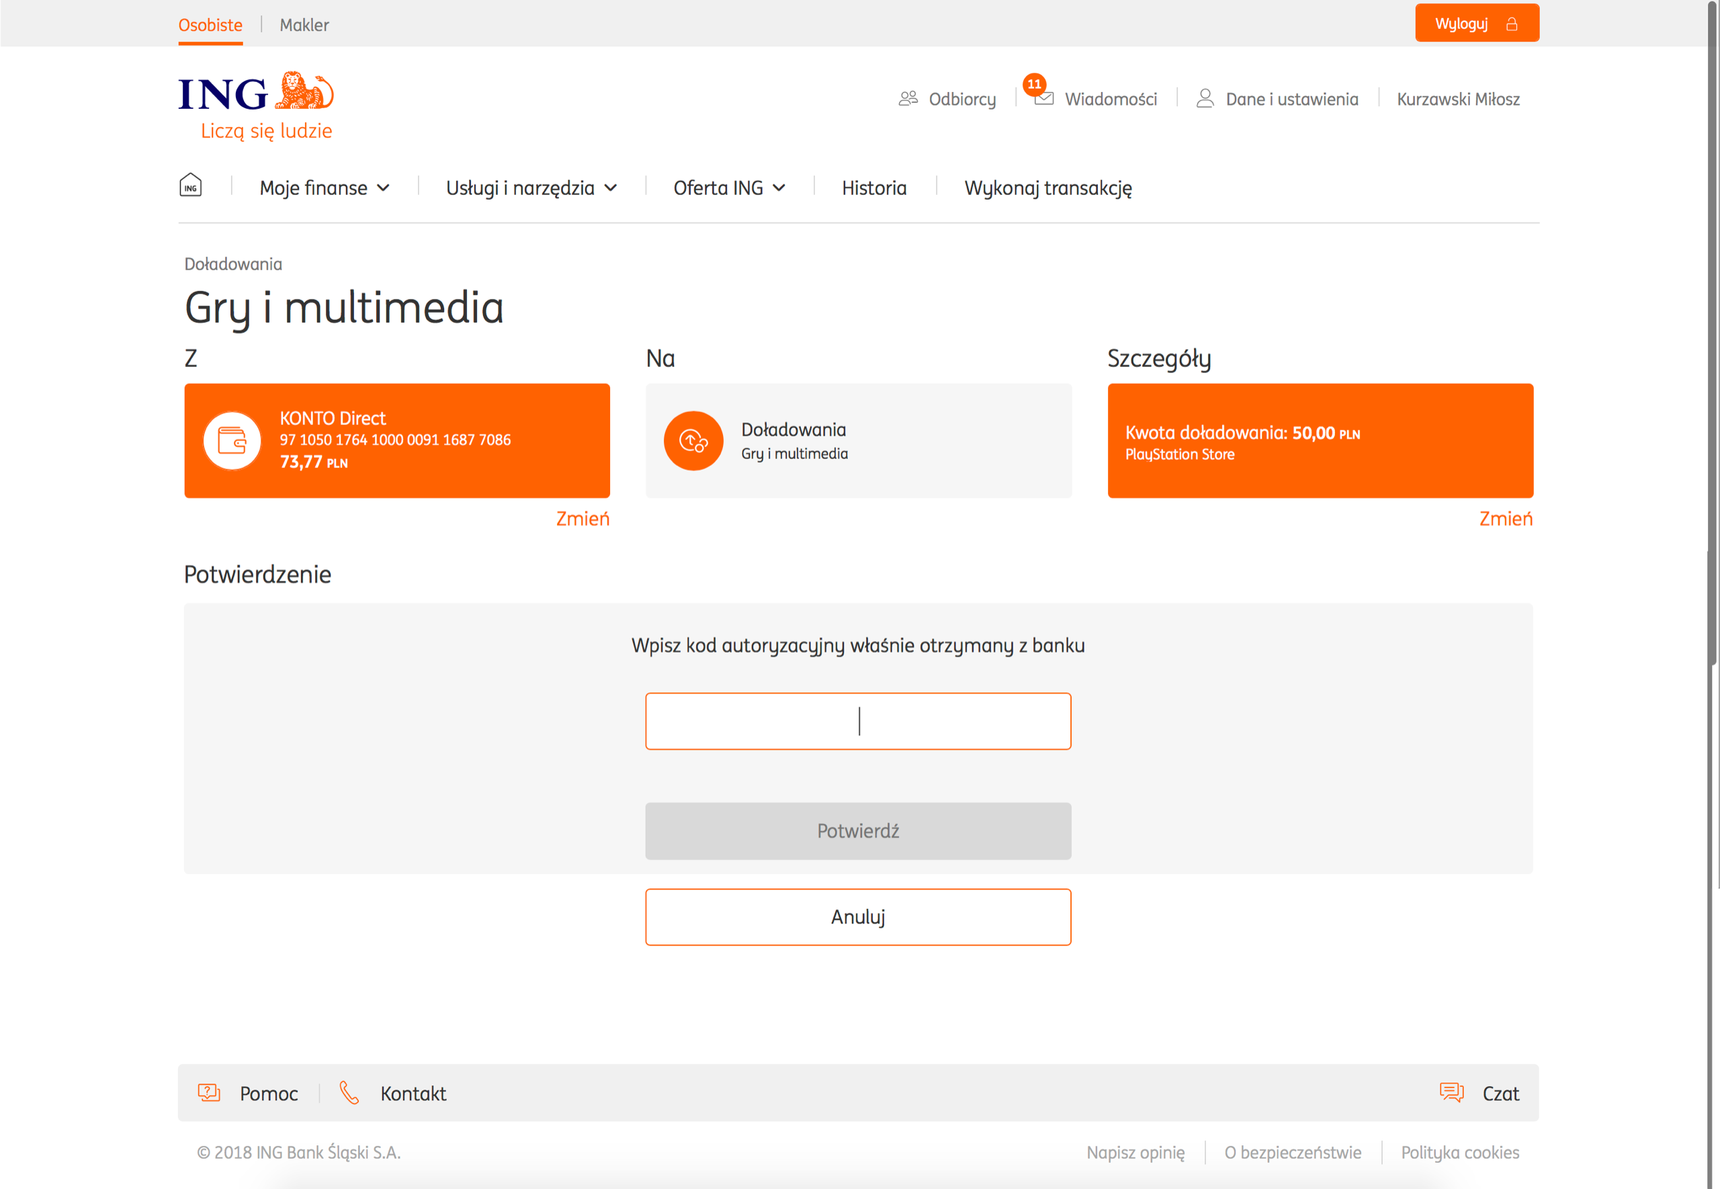
Task: Click the Czat speech bubble icon
Action: coord(1451,1092)
